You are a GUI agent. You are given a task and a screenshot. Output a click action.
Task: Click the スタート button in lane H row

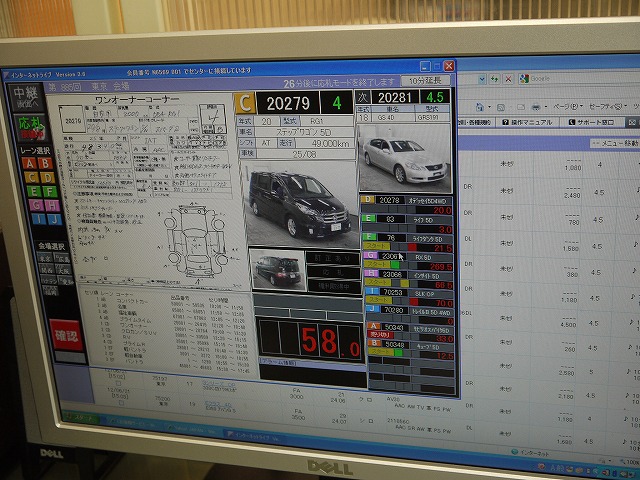[378, 282]
